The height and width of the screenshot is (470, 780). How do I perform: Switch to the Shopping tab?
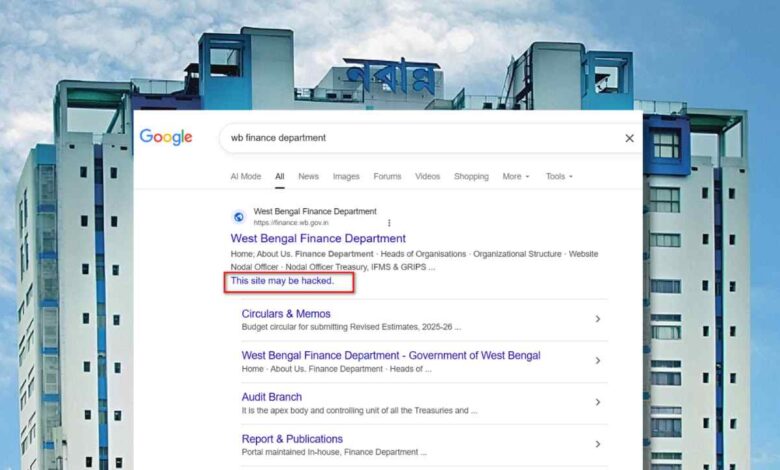click(x=471, y=177)
